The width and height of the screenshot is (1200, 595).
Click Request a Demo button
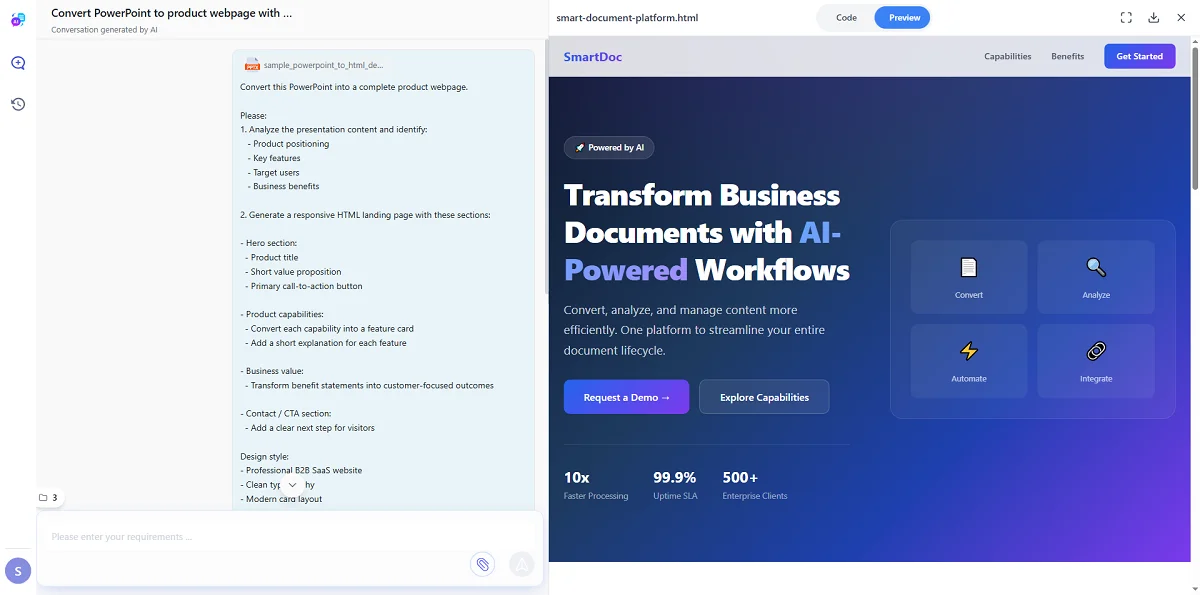coord(626,397)
